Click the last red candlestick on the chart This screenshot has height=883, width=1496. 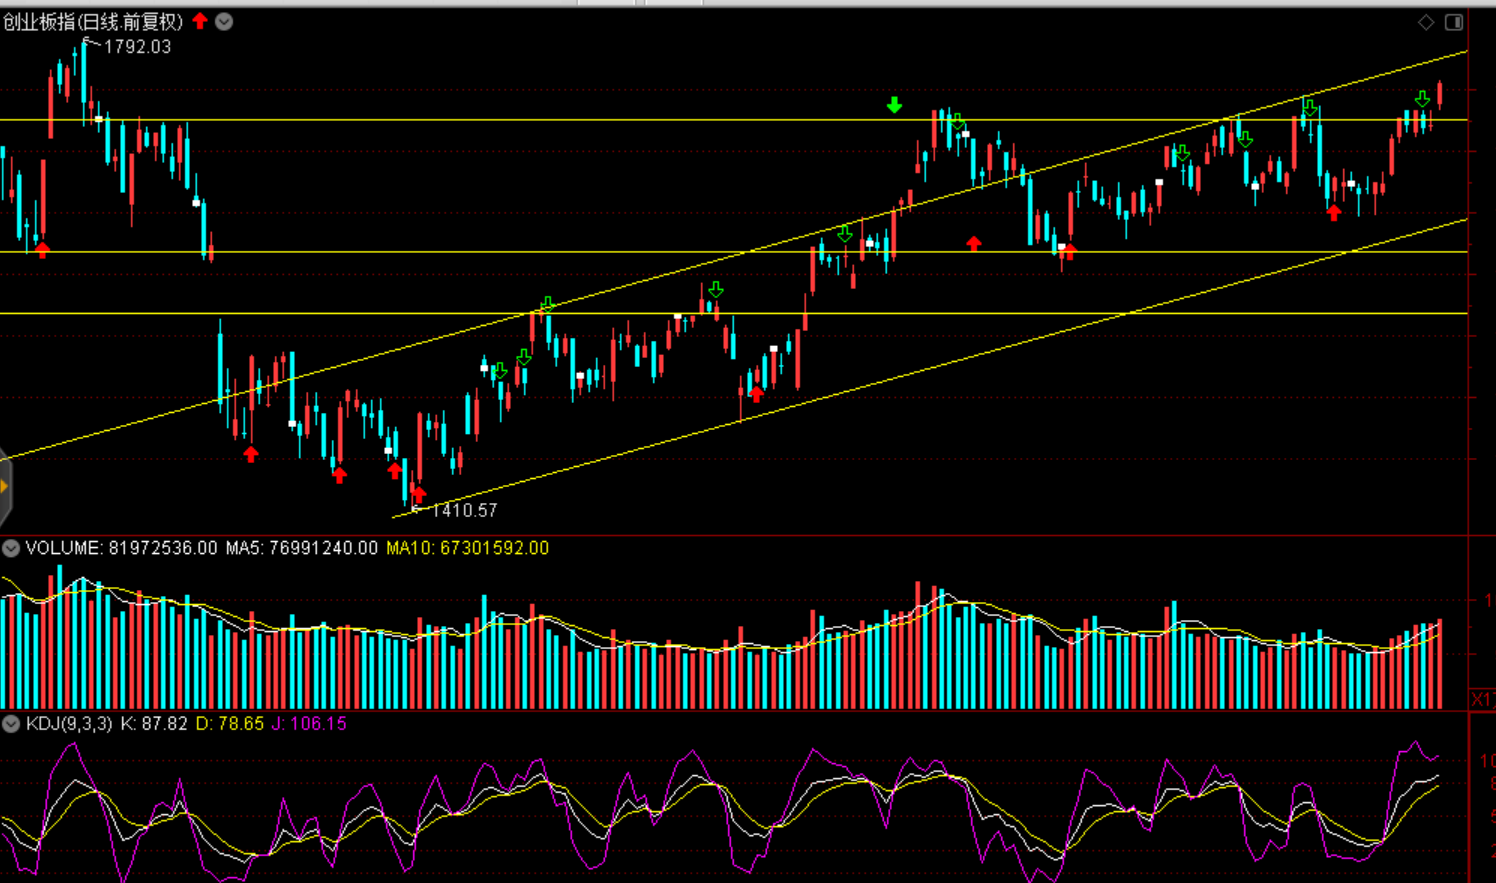(x=1440, y=94)
